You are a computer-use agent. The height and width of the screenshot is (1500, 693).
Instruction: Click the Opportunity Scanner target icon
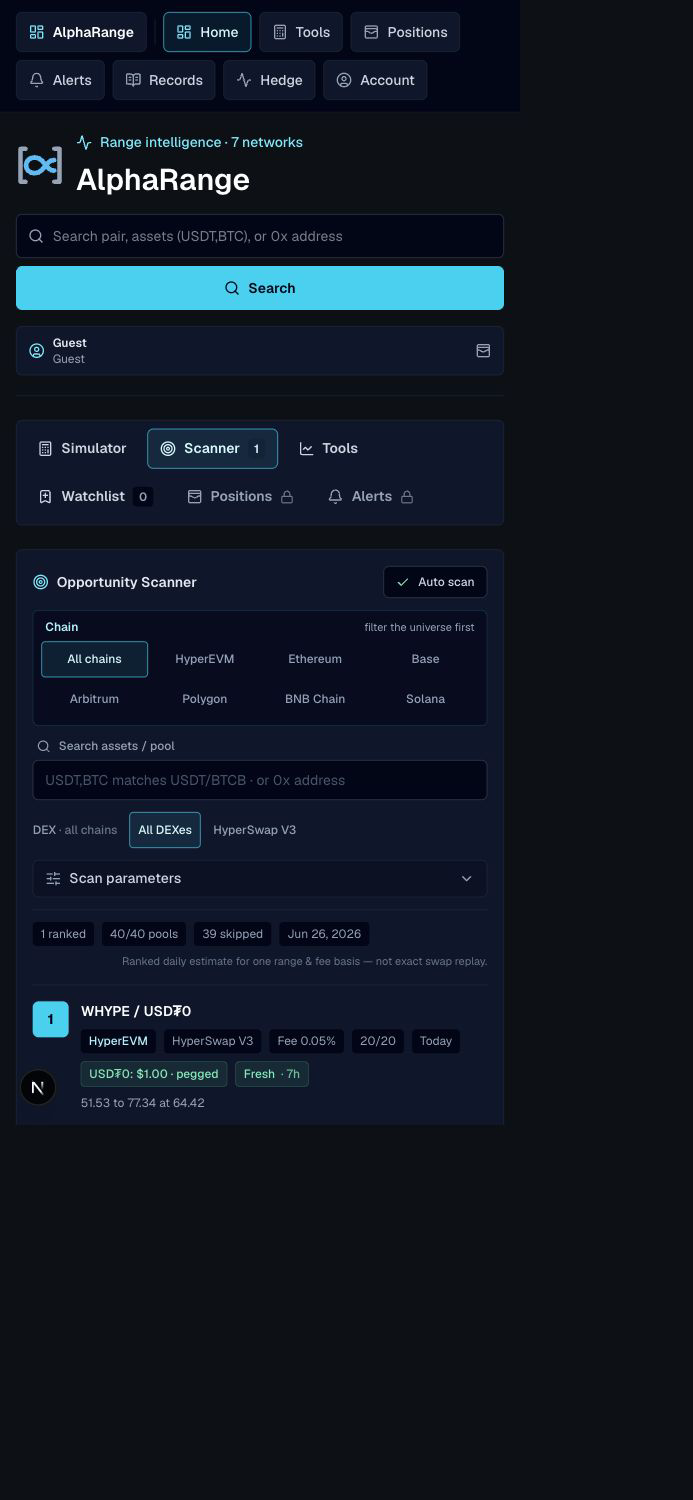tap(41, 582)
